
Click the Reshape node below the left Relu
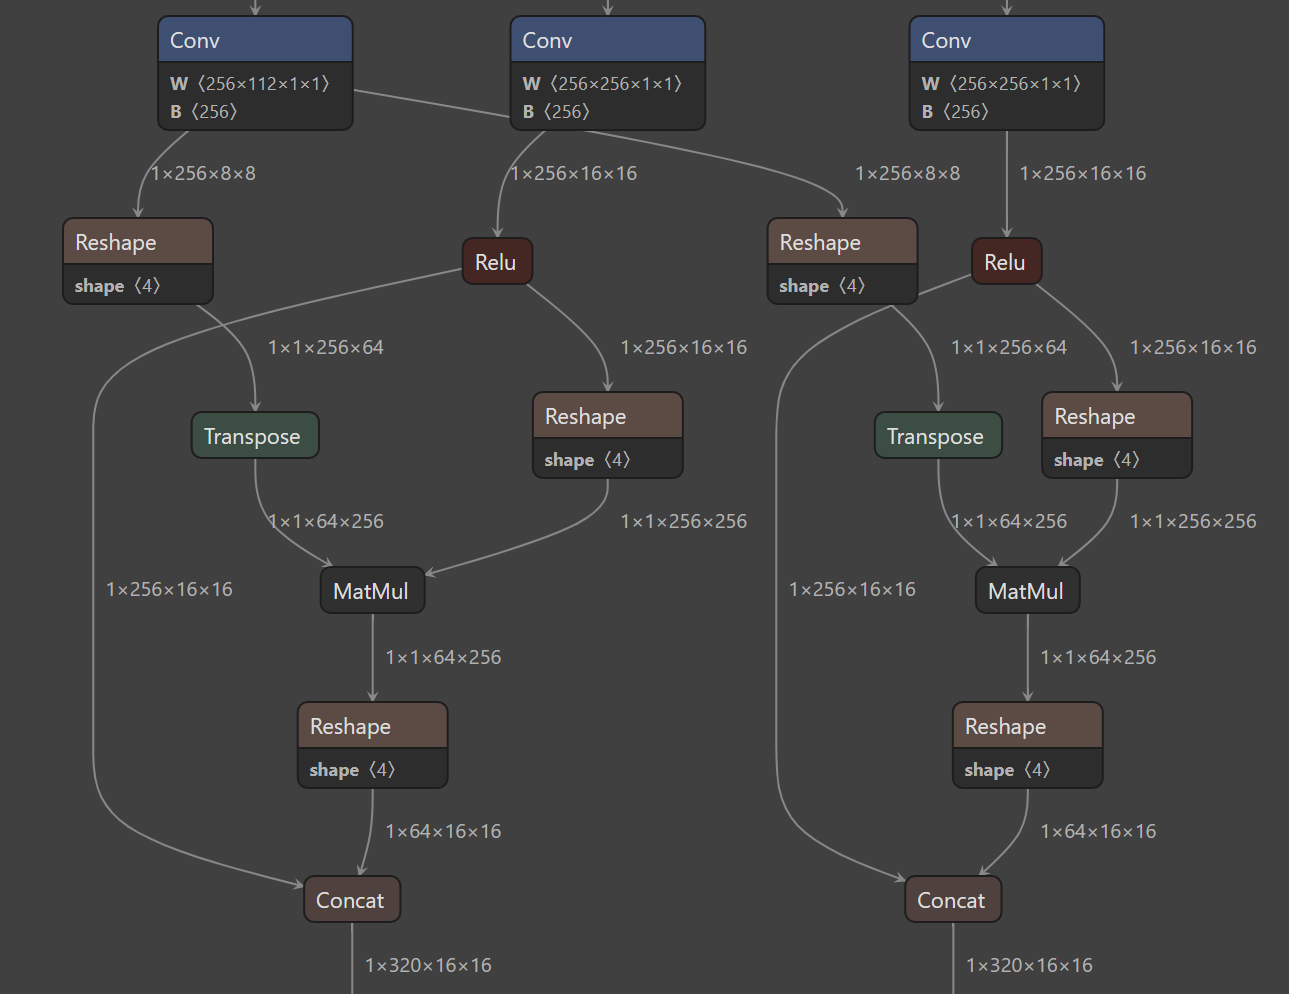click(x=607, y=417)
